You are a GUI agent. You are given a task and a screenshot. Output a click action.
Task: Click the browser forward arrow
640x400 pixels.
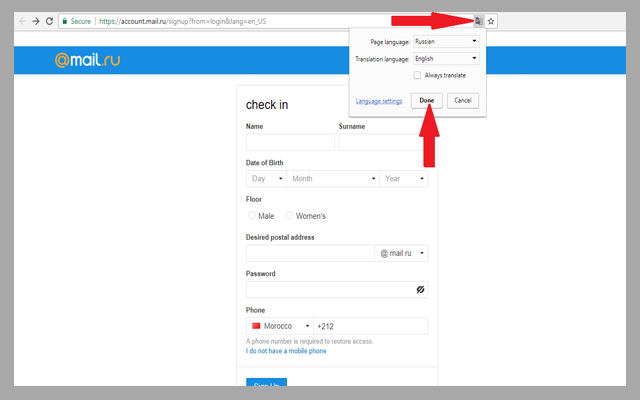click(37, 20)
